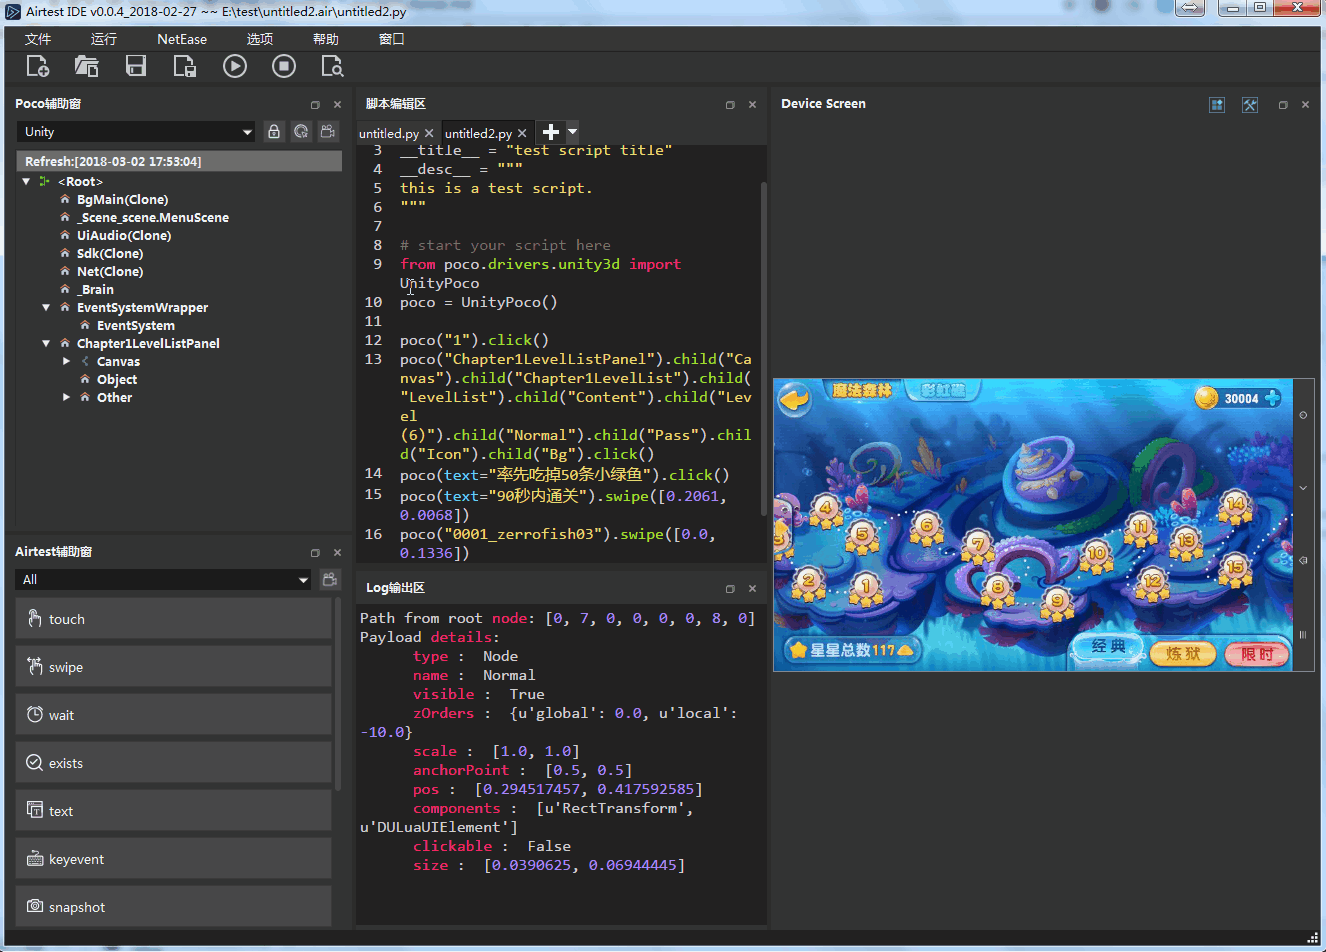1326x952 pixels.
Task: Expand the Canvas tree node arrow
Action: (x=66, y=361)
